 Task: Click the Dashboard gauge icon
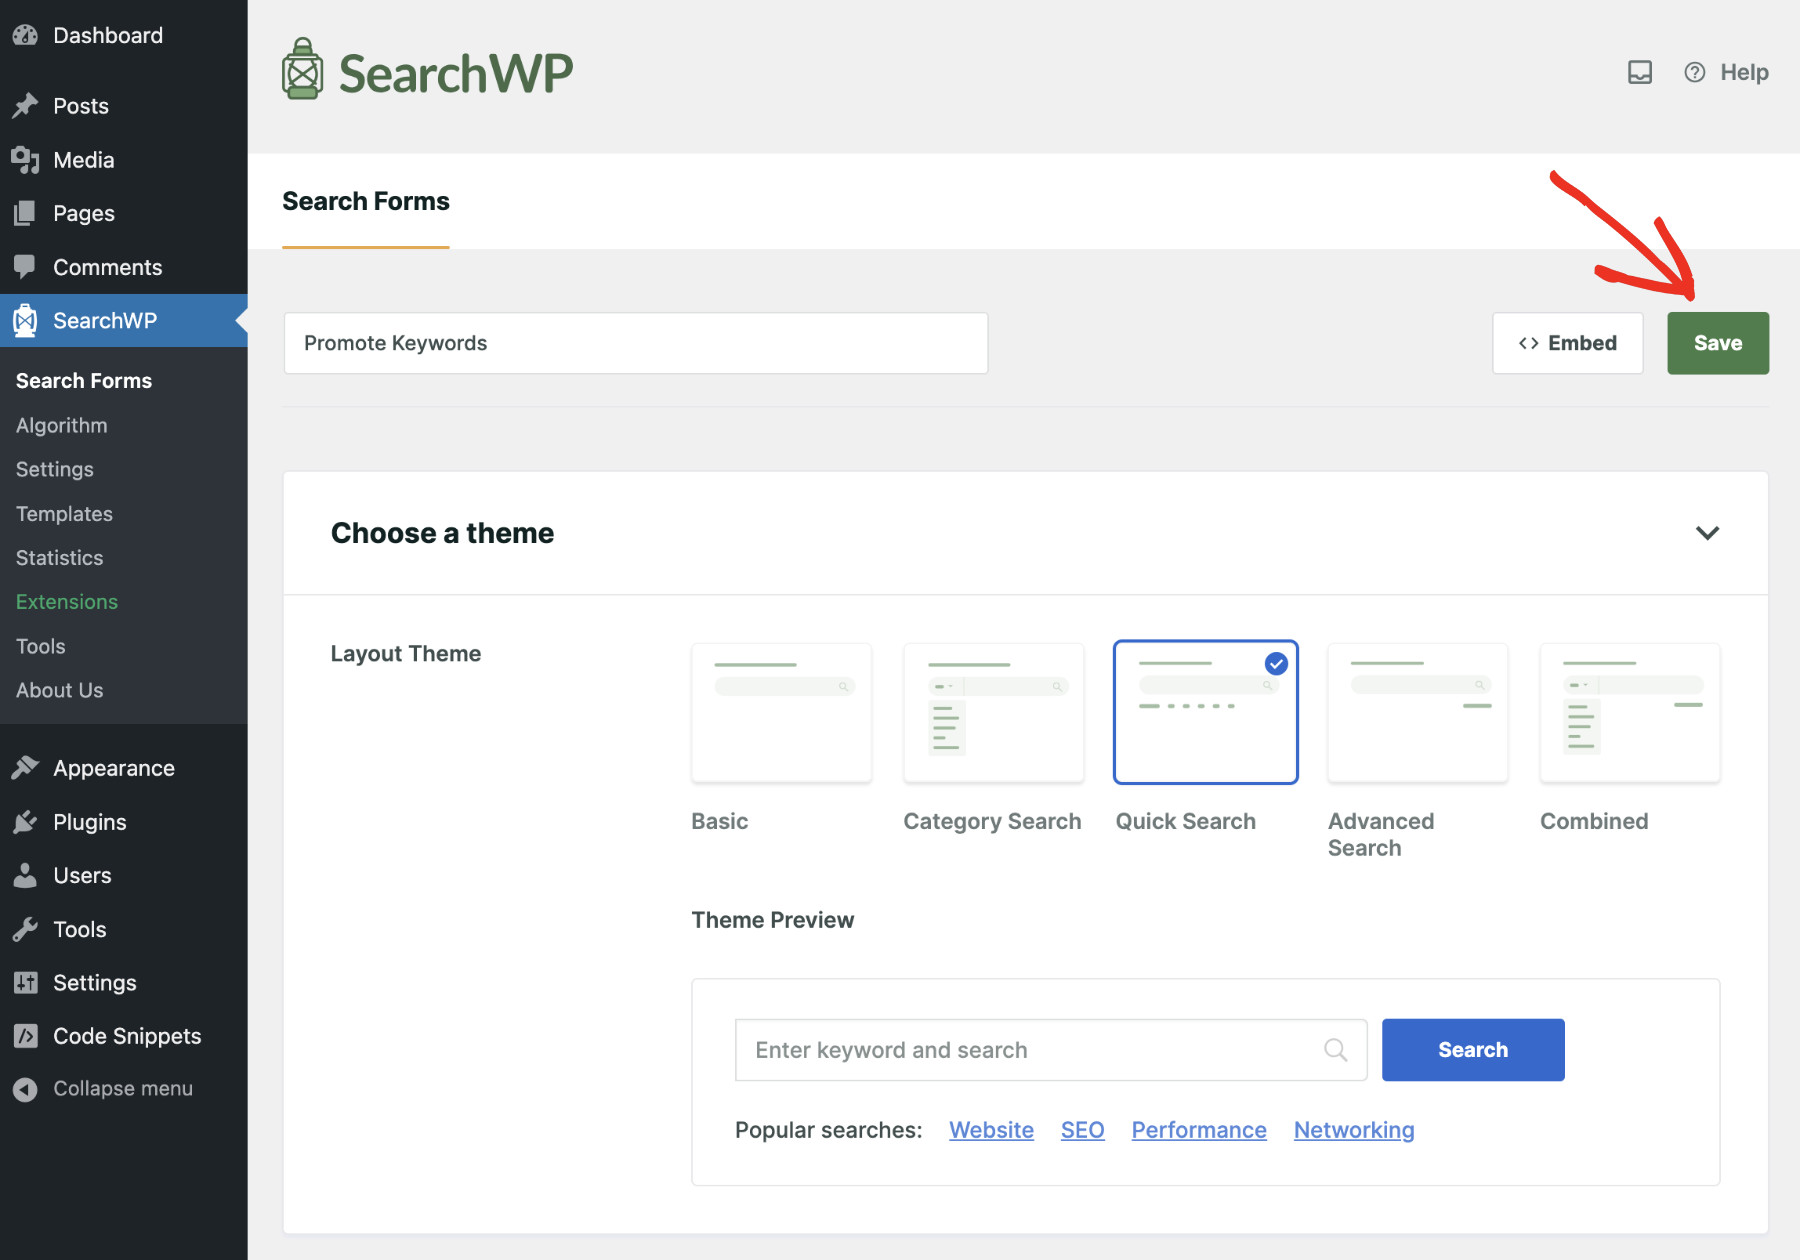(x=25, y=35)
